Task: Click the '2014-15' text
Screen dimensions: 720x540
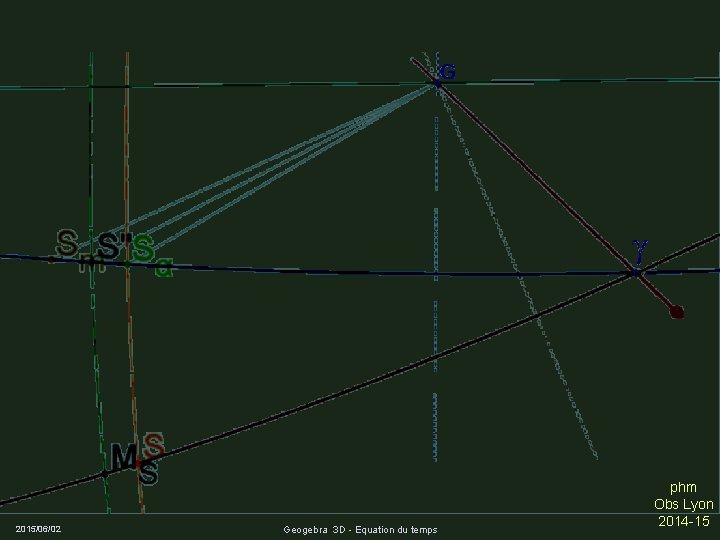Action: (684, 521)
